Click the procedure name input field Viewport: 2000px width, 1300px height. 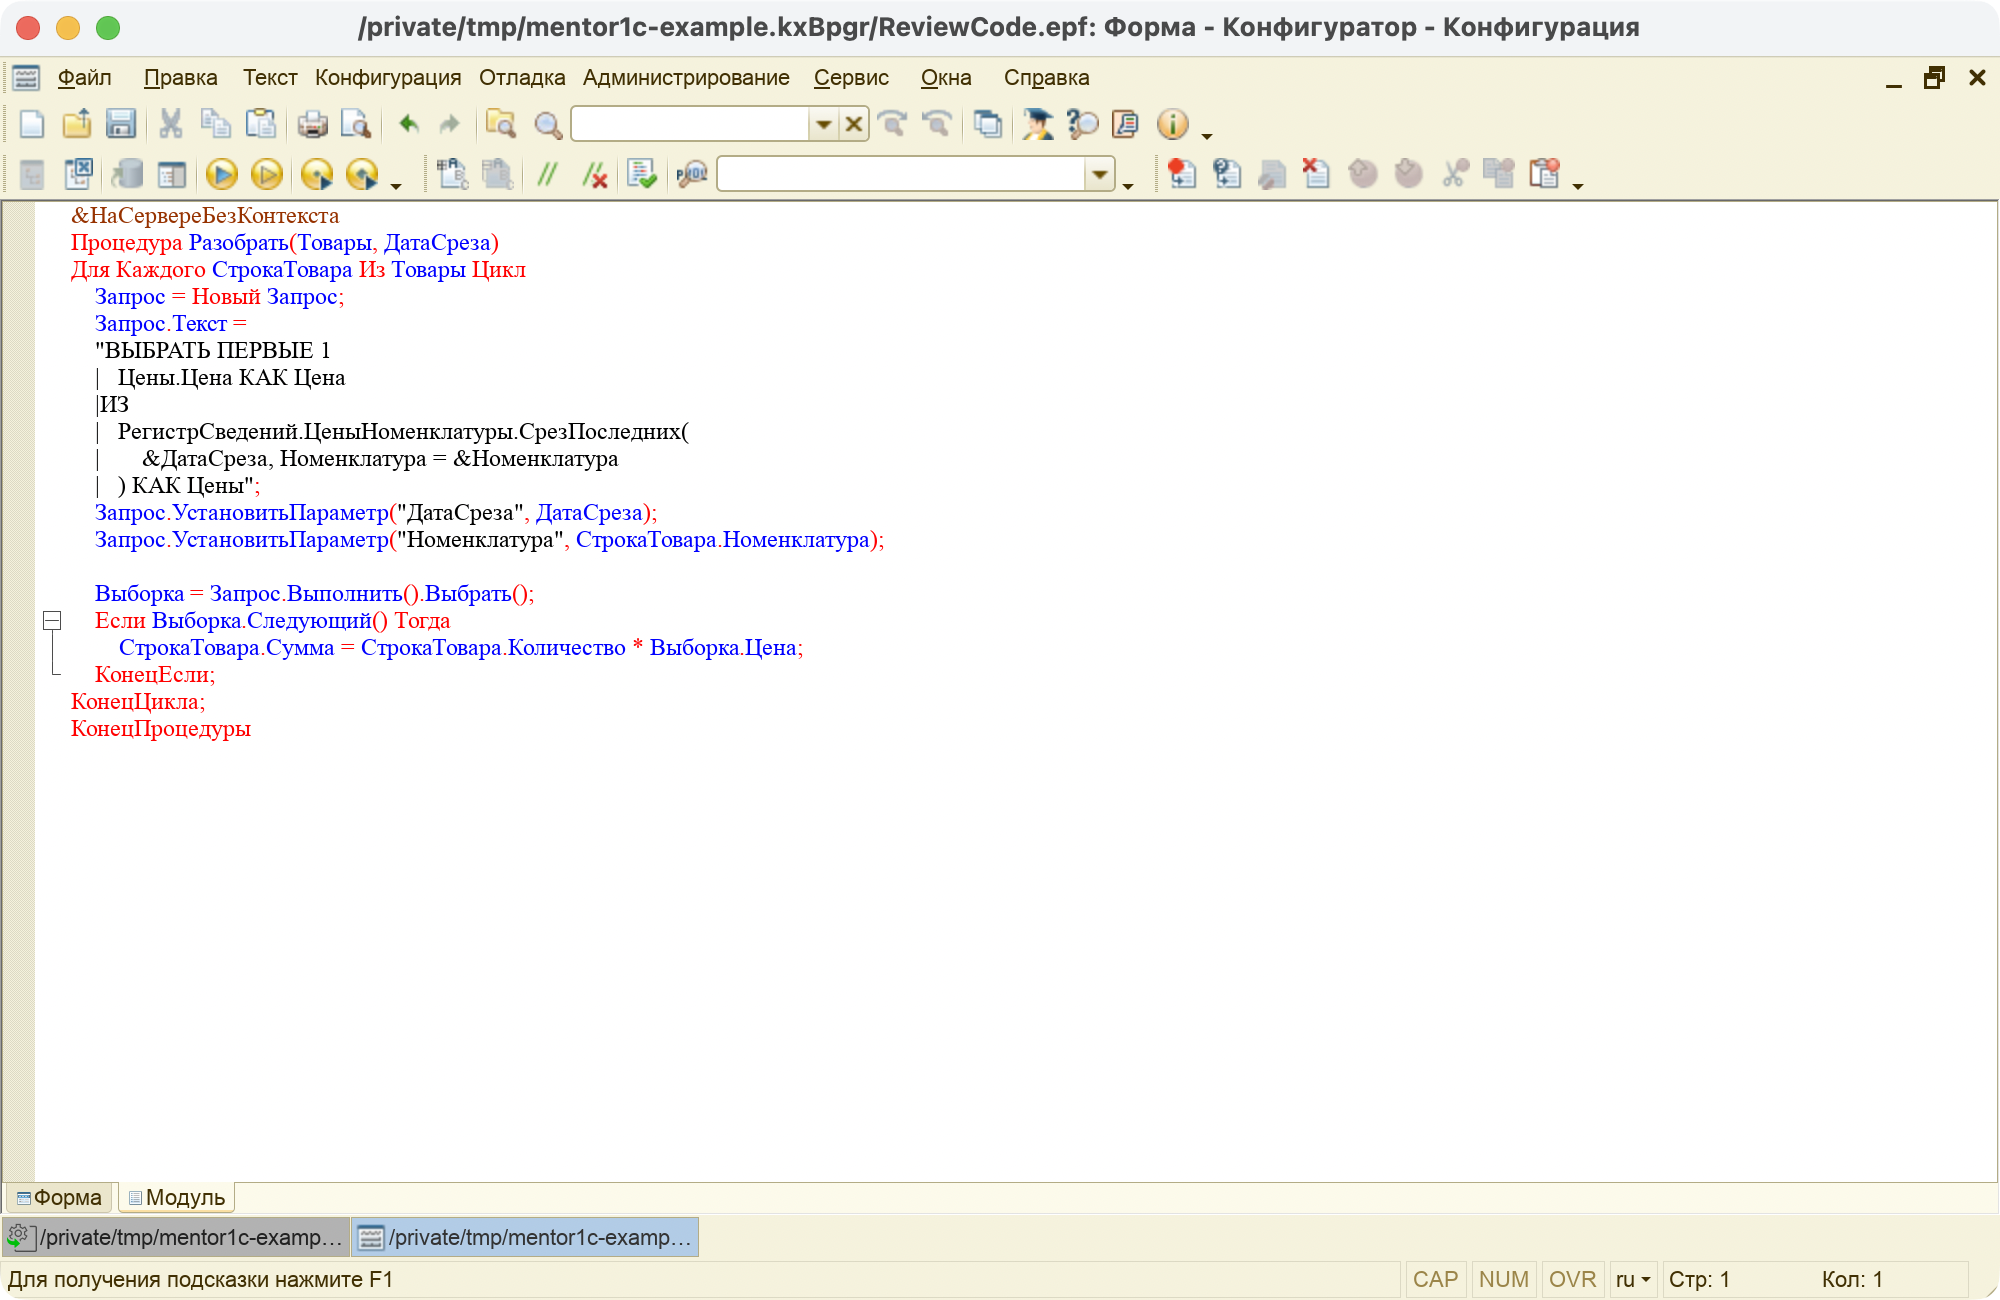(901, 174)
